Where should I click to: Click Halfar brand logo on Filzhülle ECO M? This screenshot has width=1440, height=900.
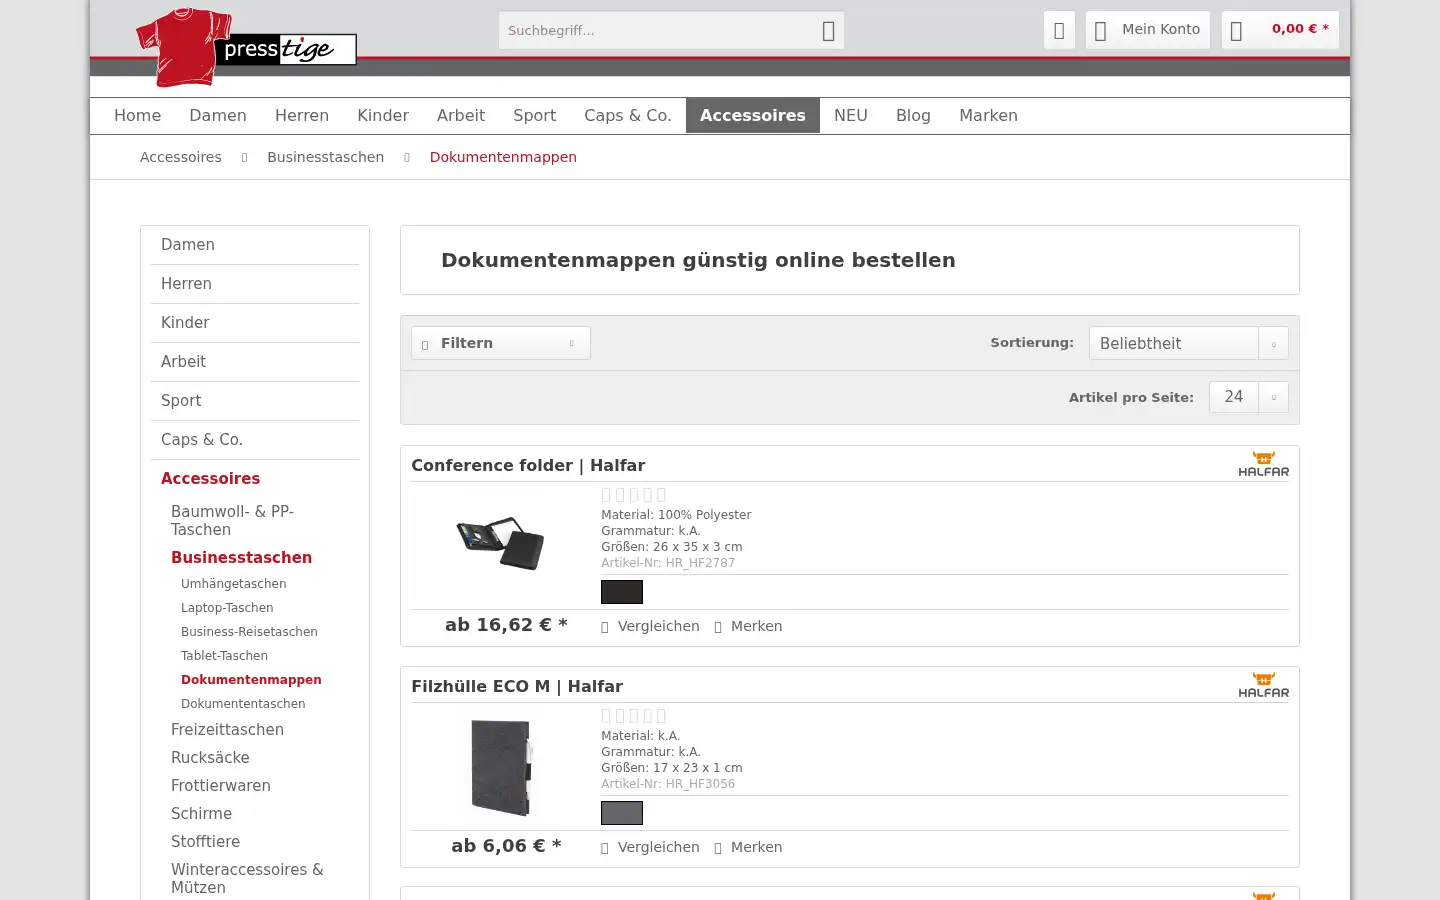[x=1264, y=685]
